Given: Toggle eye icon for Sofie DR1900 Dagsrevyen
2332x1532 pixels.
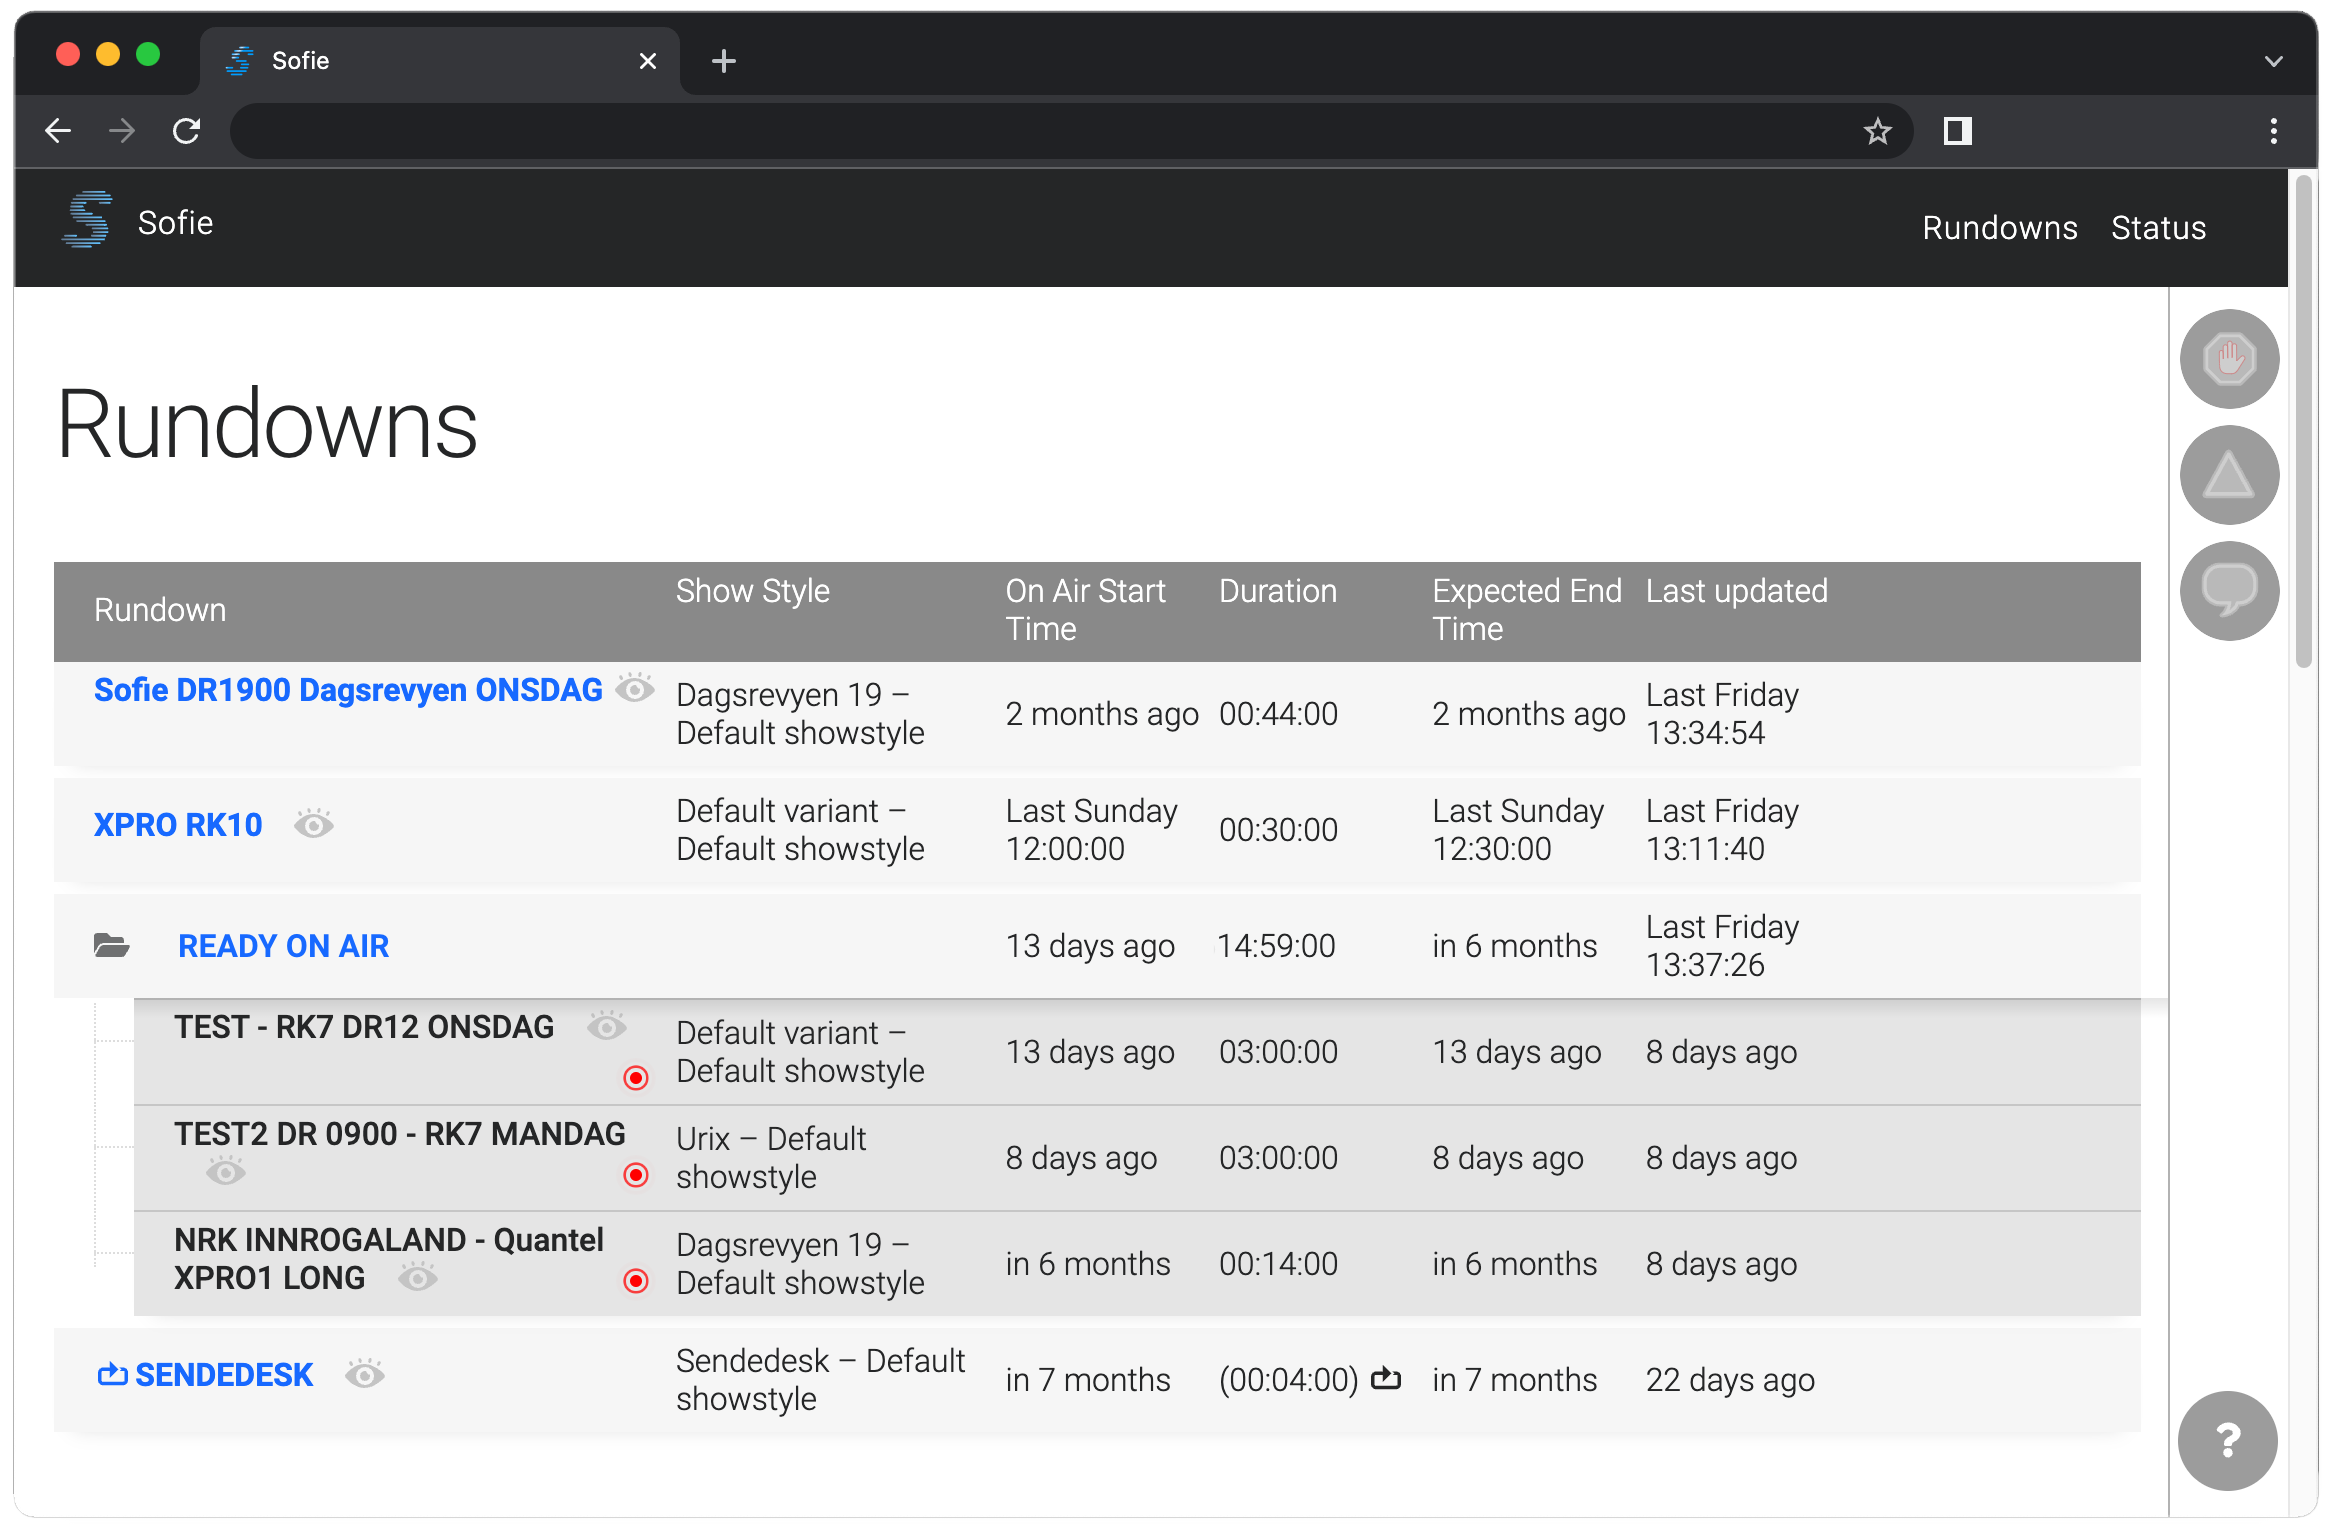Looking at the screenshot, I should click(x=634, y=688).
